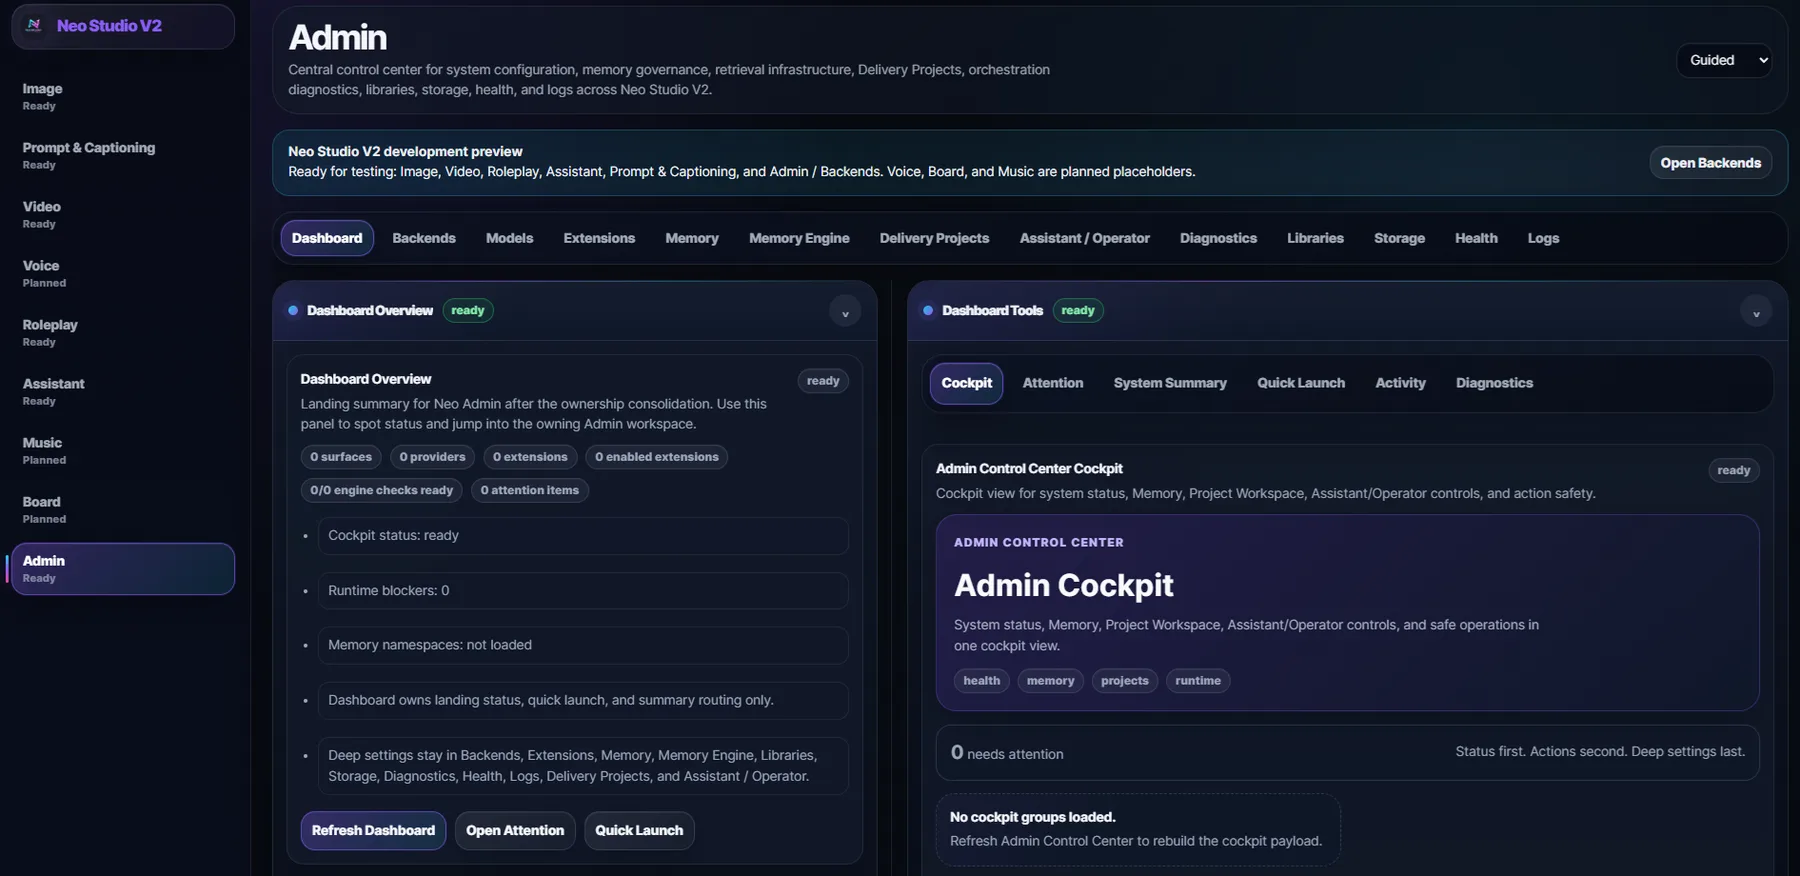Viewport: 1800px width, 876px height.
Task: Open the Storage tab
Action: (x=1399, y=238)
